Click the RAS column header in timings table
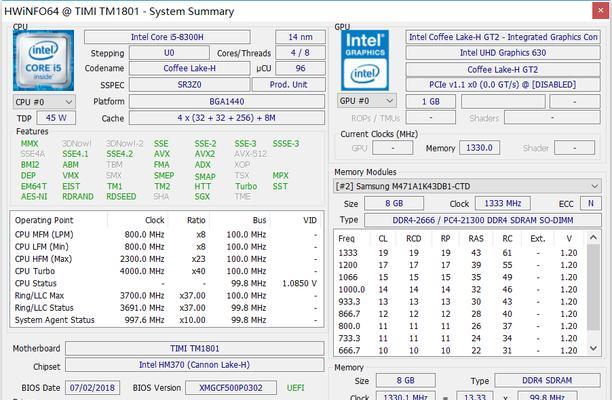This screenshot has height=400, width=612. coord(476,238)
